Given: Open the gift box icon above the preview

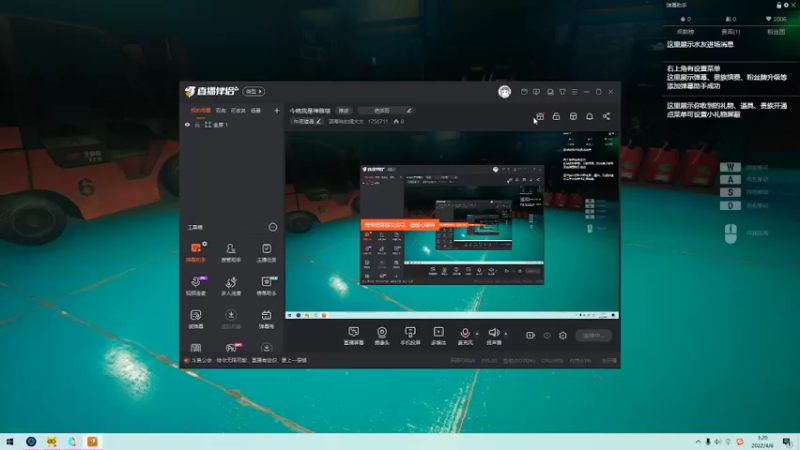Looking at the screenshot, I should [x=540, y=116].
